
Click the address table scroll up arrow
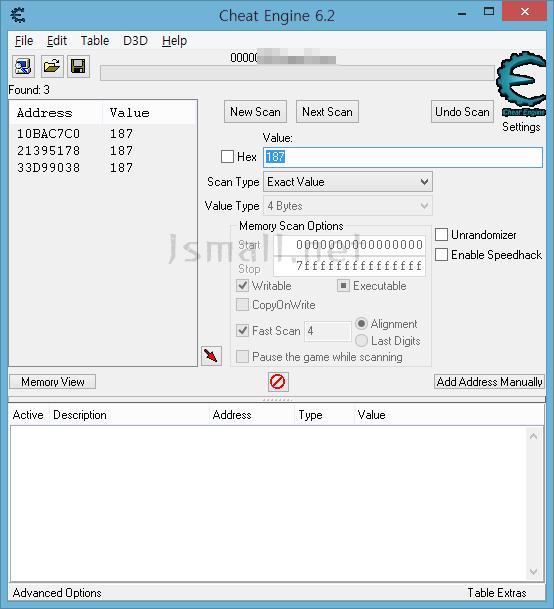pos(533,436)
